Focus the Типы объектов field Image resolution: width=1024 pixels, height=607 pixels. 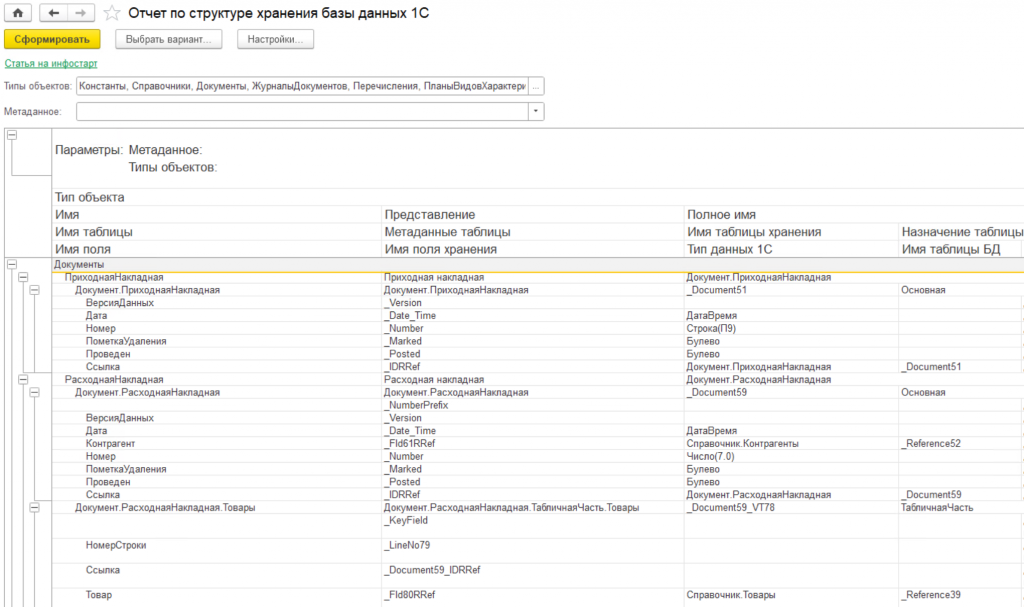(x=302, y=86)
